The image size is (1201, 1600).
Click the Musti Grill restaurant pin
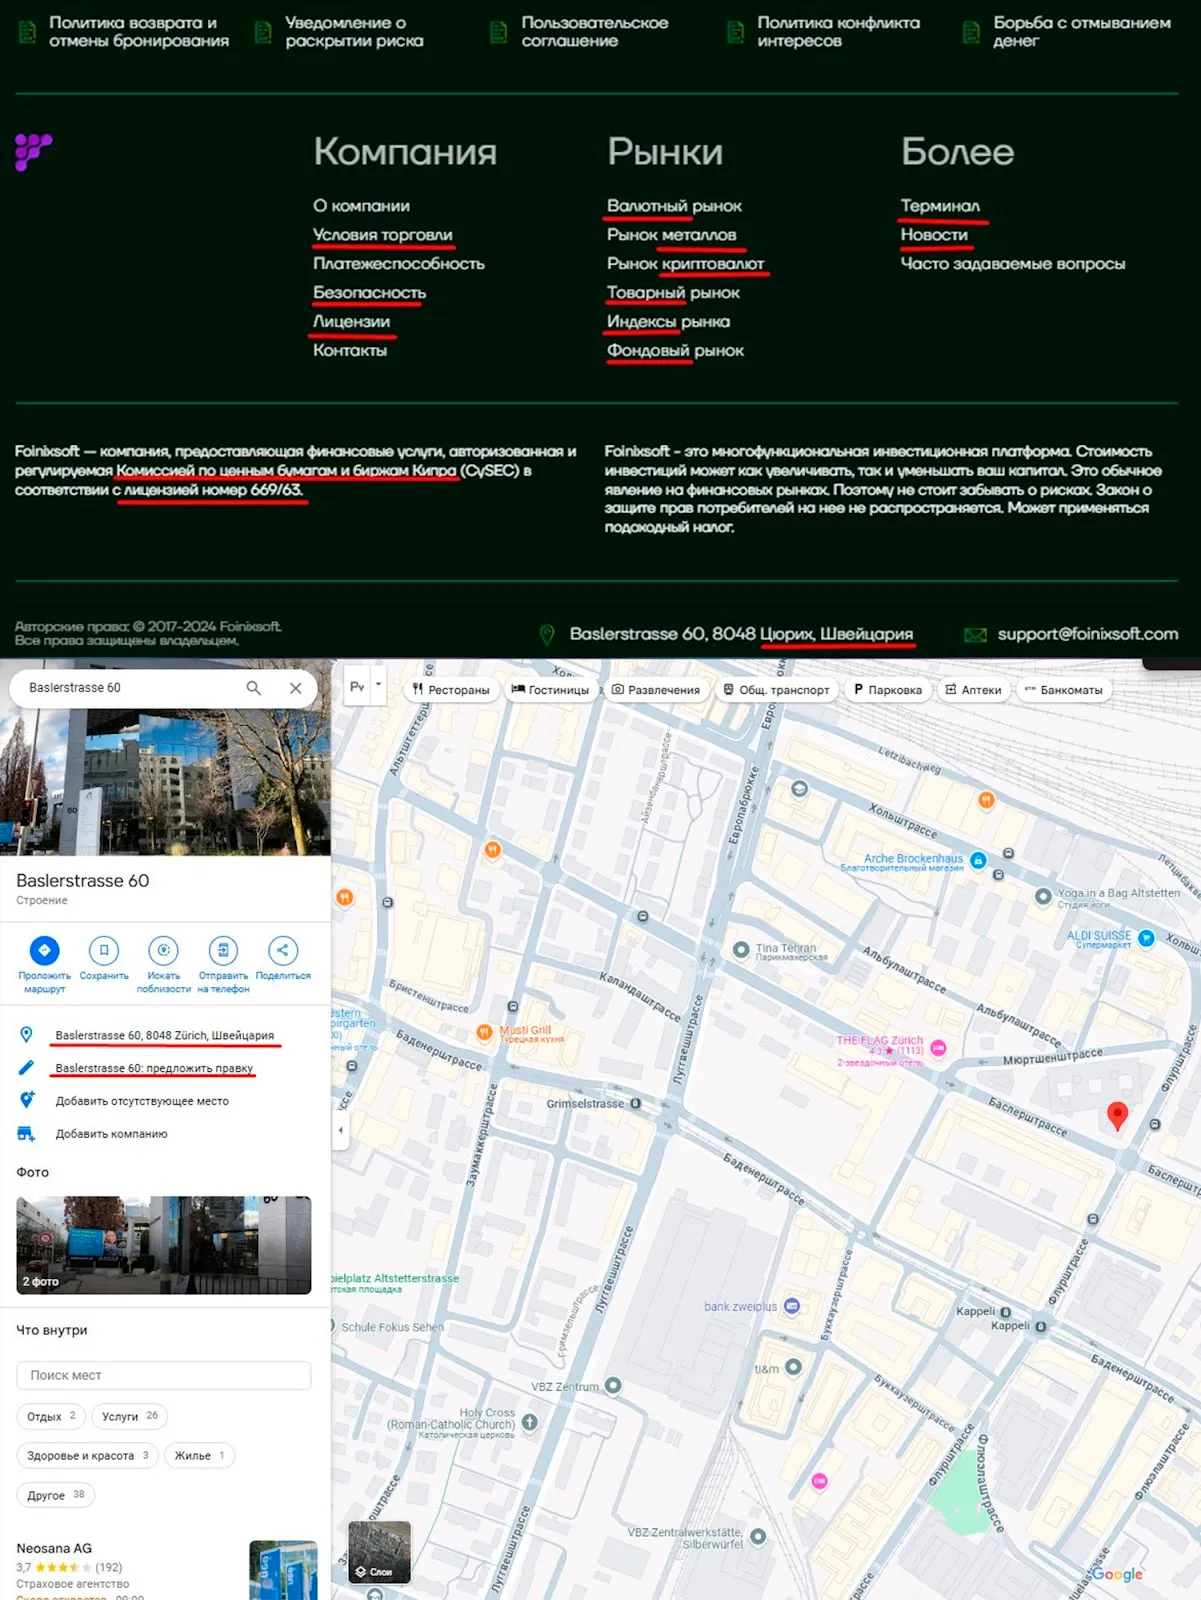coord(484,1033)
